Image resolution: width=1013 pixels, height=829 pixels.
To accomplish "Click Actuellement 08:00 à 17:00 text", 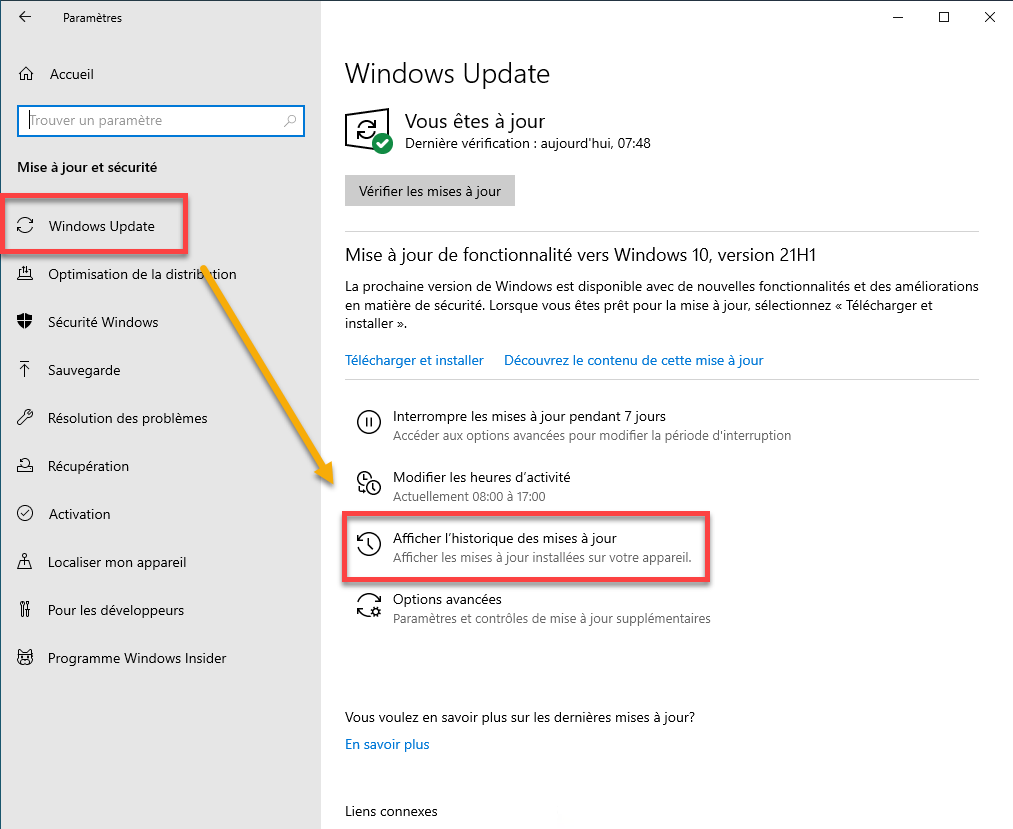I will coord(469,496).
